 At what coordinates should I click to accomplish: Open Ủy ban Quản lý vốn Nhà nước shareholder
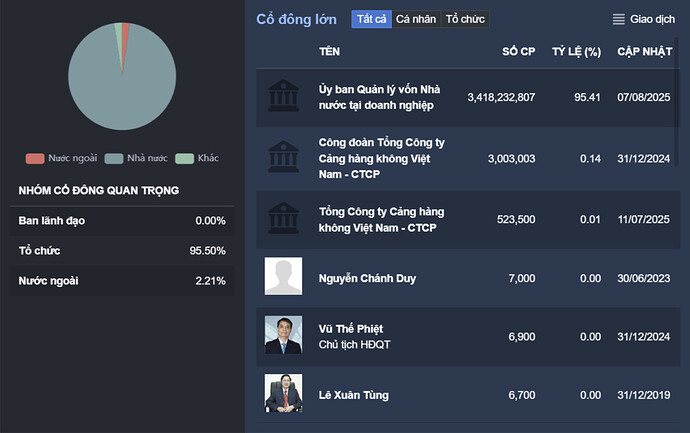coord(379,97)
